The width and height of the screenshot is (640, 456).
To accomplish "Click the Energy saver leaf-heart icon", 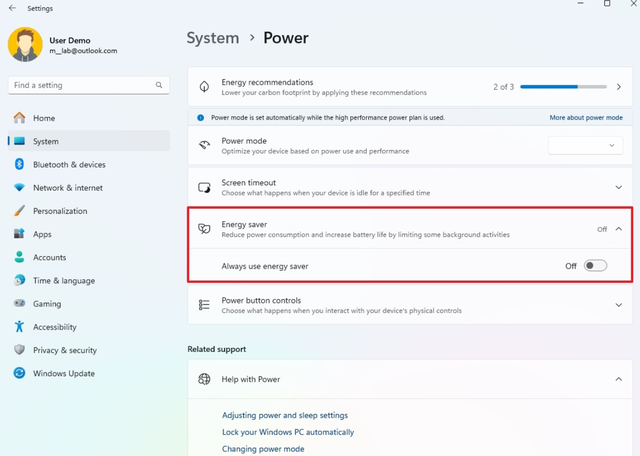I will (204, 229).
